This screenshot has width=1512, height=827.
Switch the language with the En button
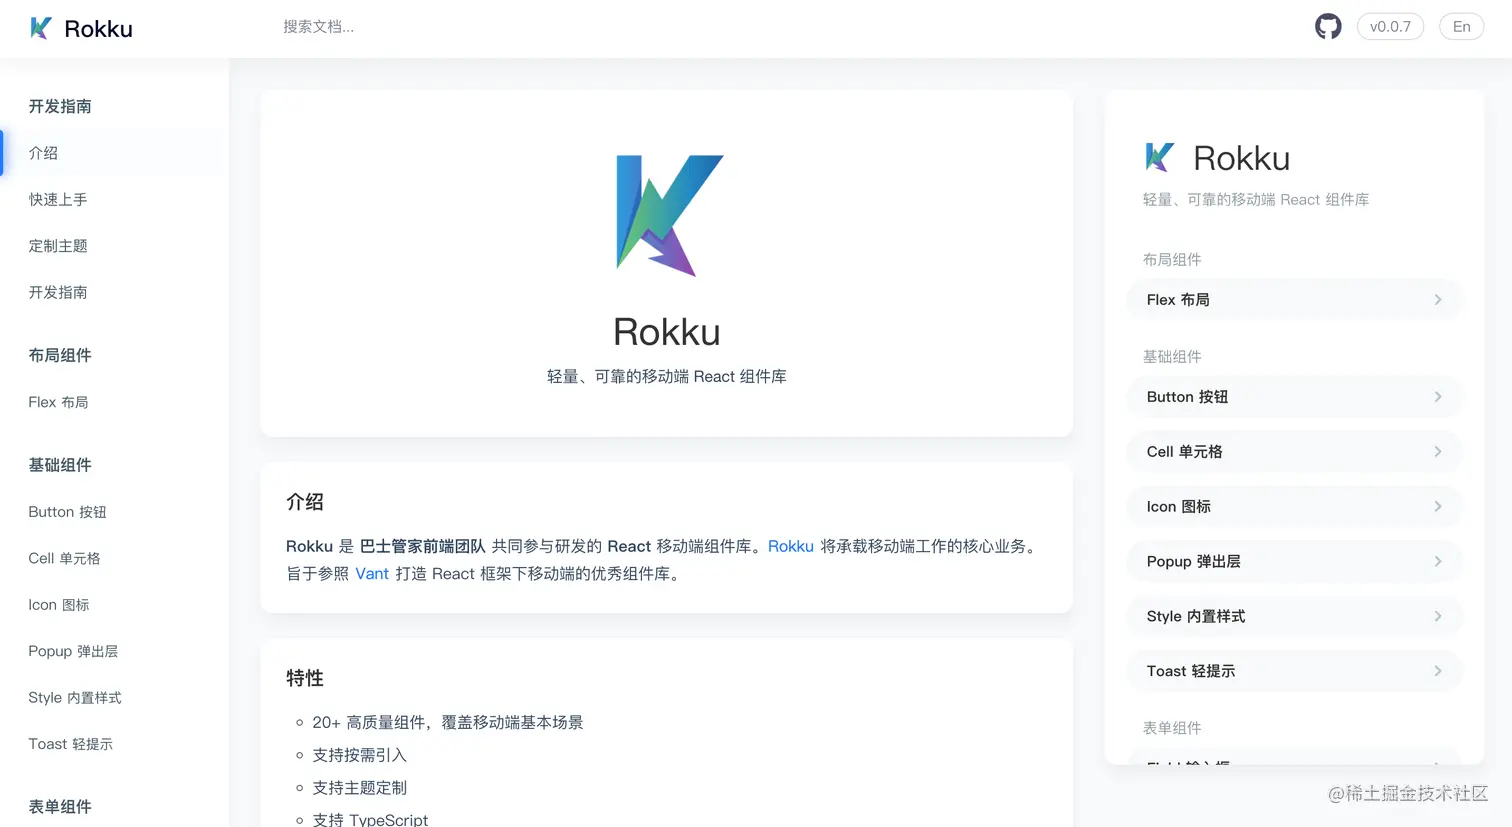point(1461,27)
